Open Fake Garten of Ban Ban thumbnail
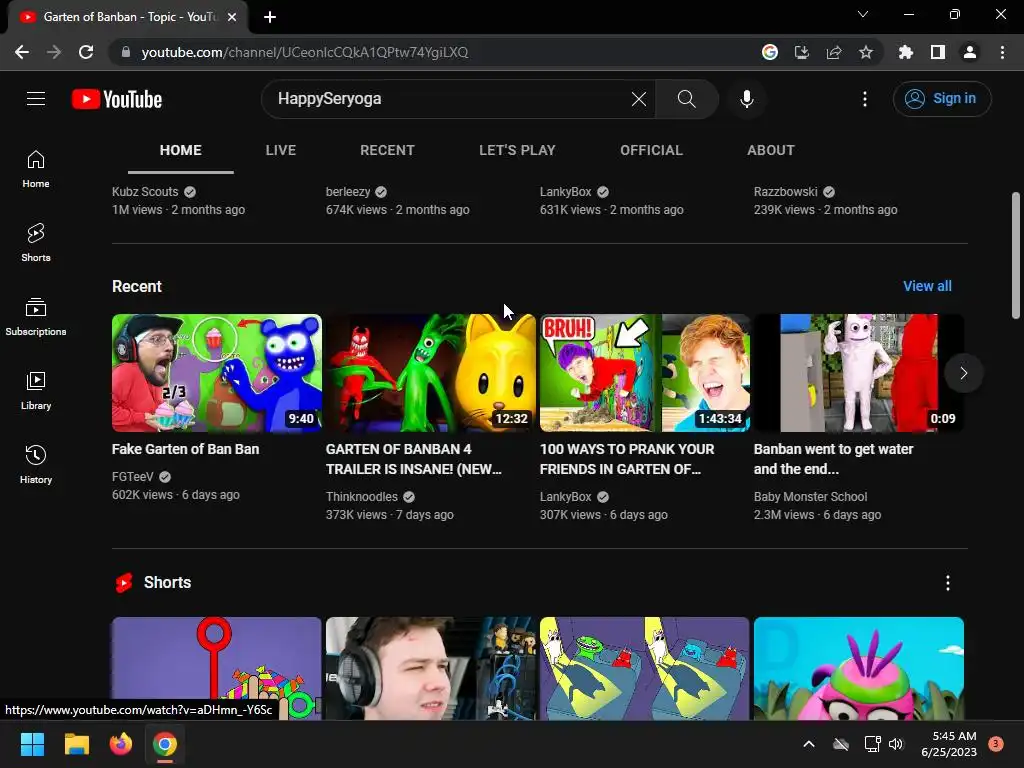The height and width of the screenshot is (768, 1024). [217, 373]
